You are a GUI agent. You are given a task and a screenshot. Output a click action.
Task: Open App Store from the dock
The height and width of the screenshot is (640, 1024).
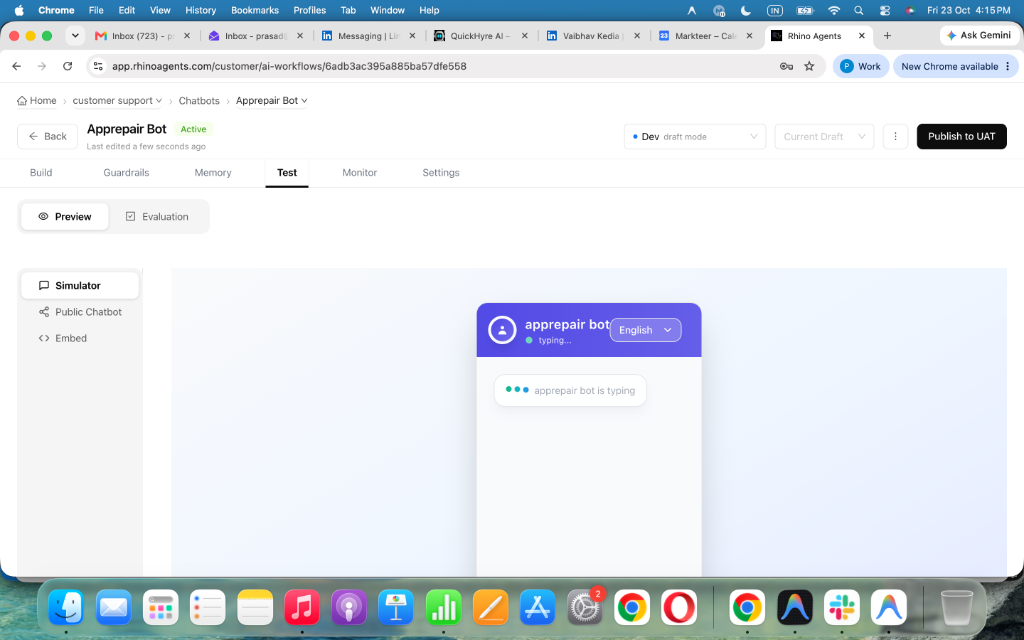point(537,607)
